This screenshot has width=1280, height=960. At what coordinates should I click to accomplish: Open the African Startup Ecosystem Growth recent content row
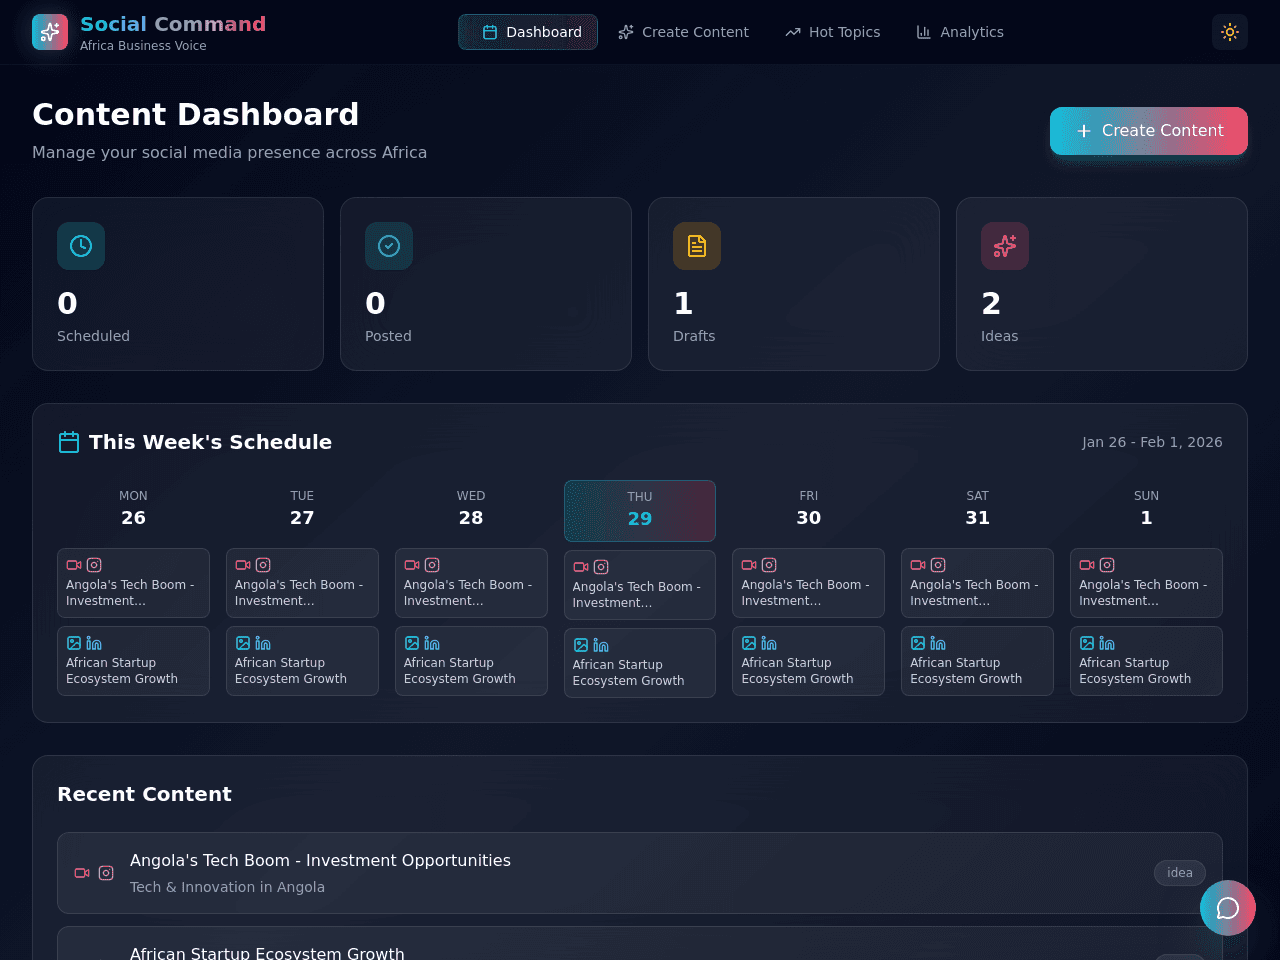coord(640,944)
